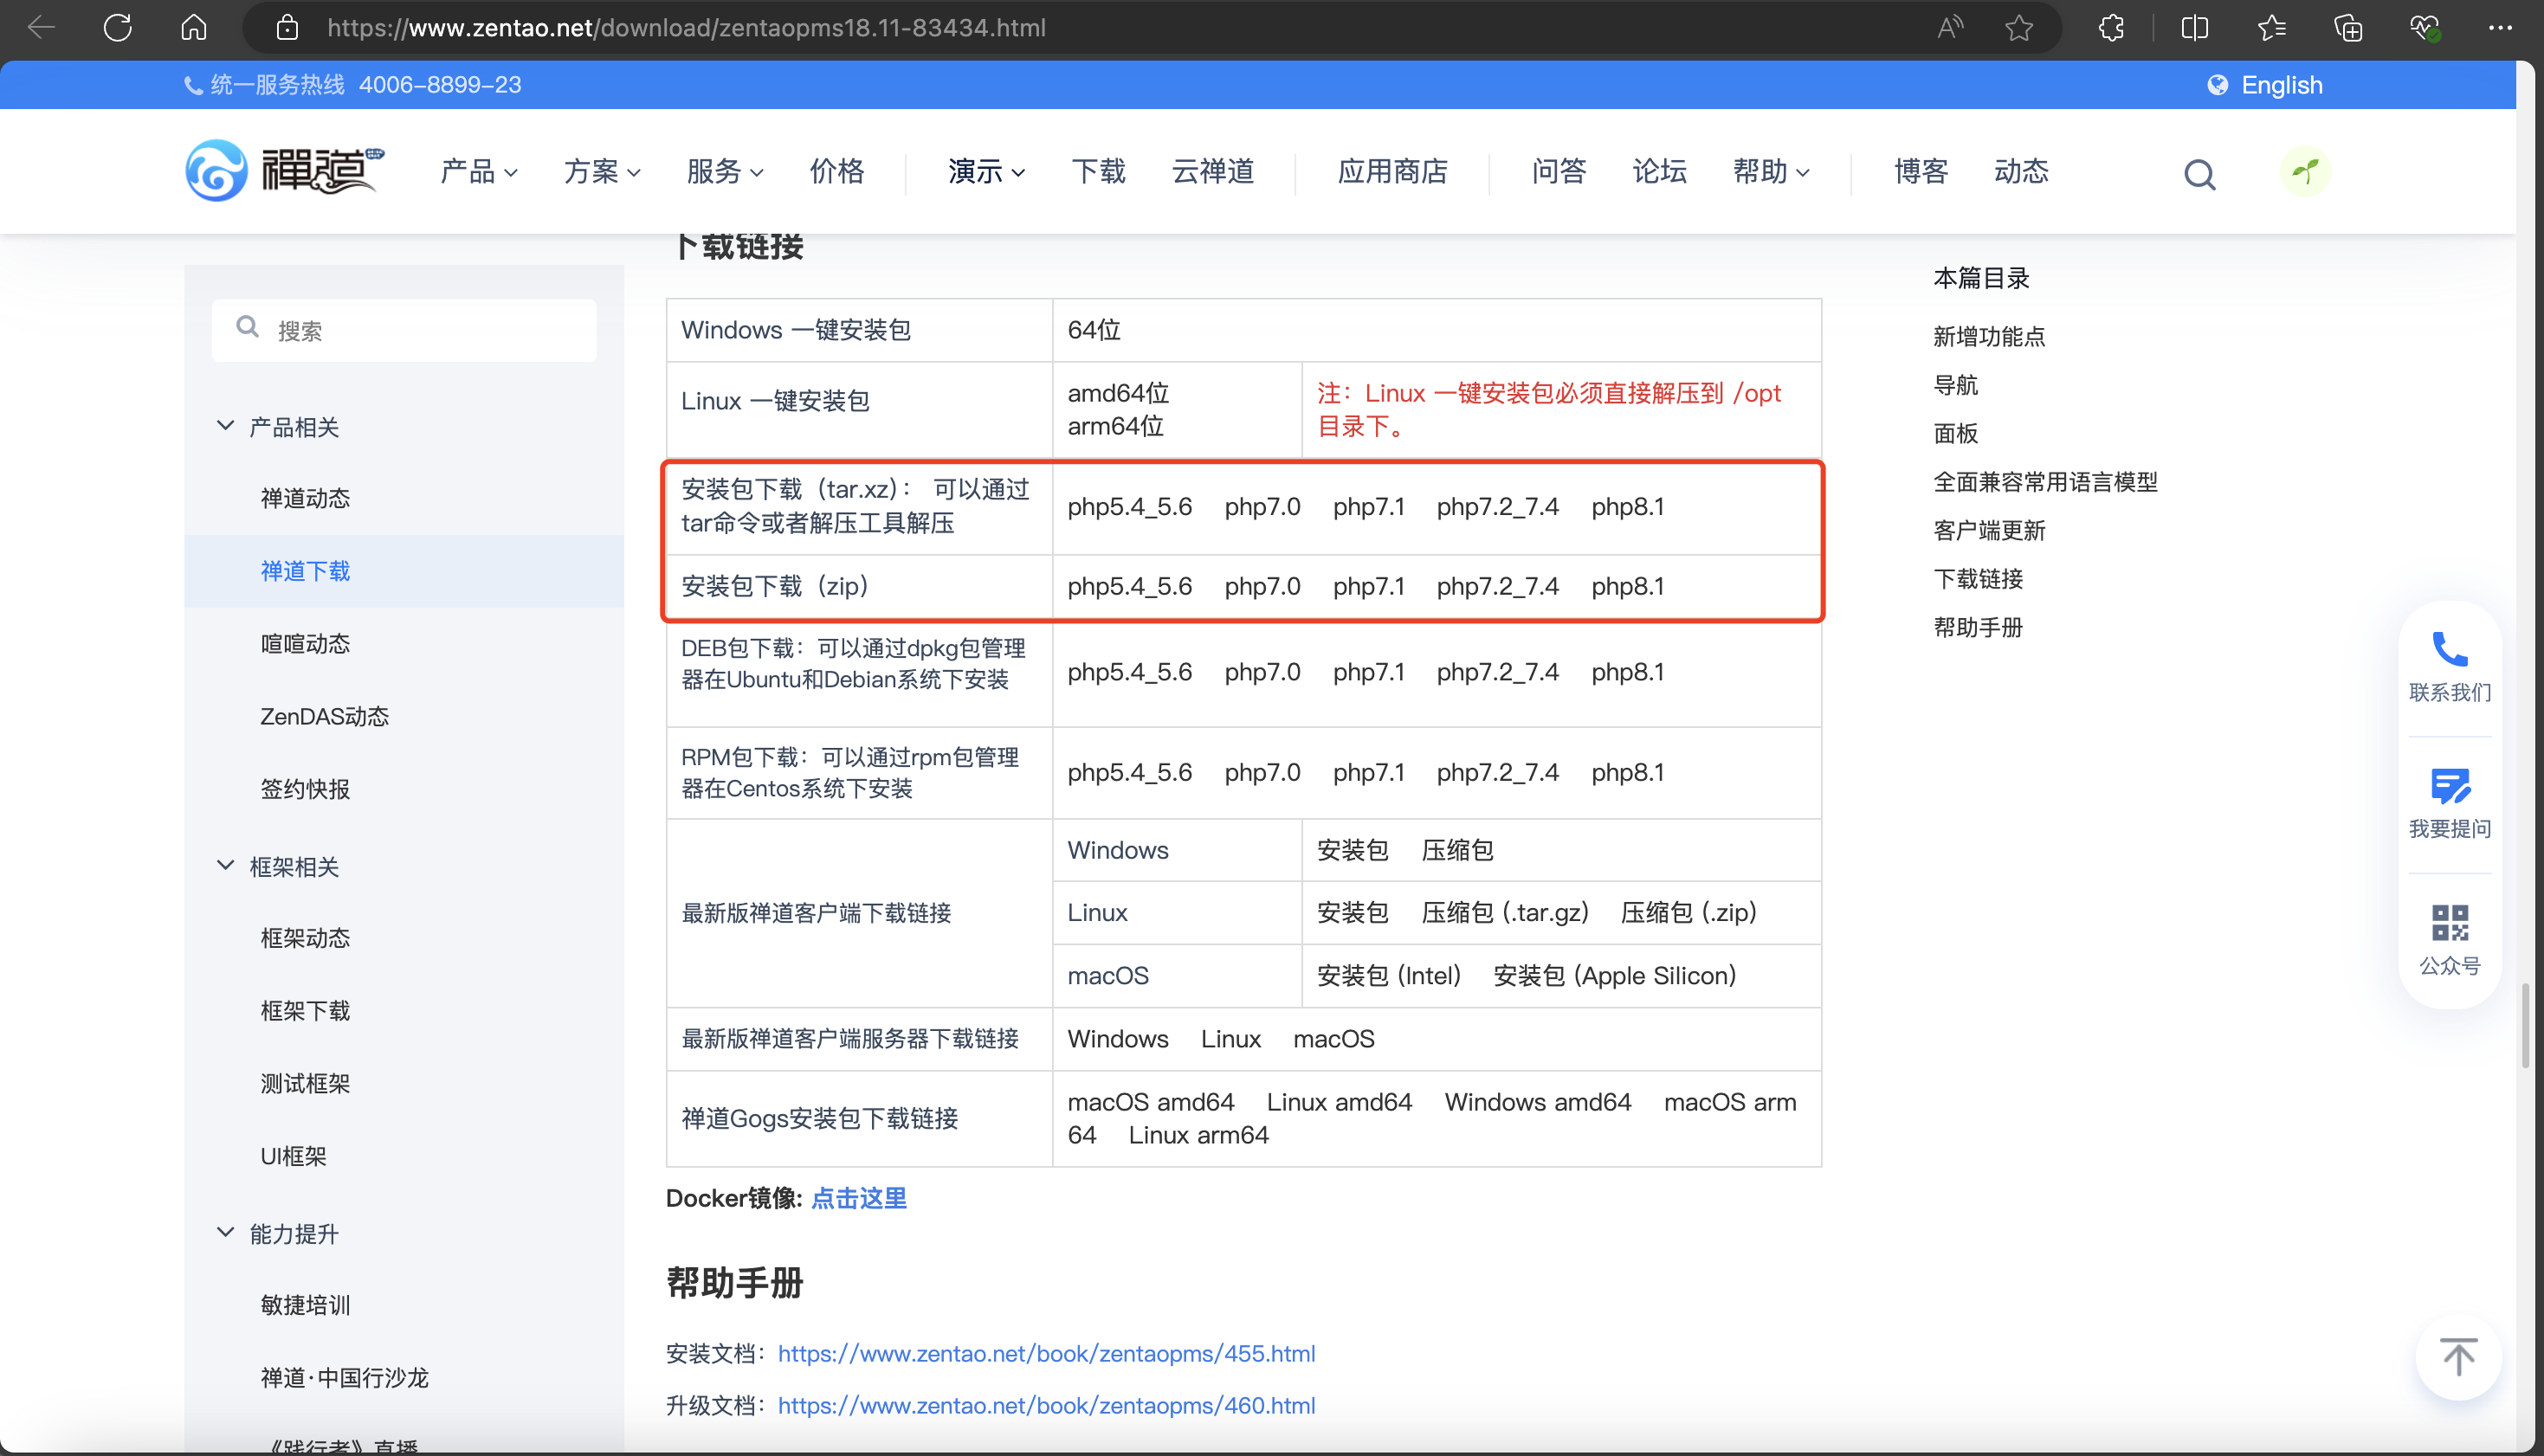Viewport: 2544px width, 1456px height.
Task: Click the site search magnifier icon
Action: pos(2199,174)
